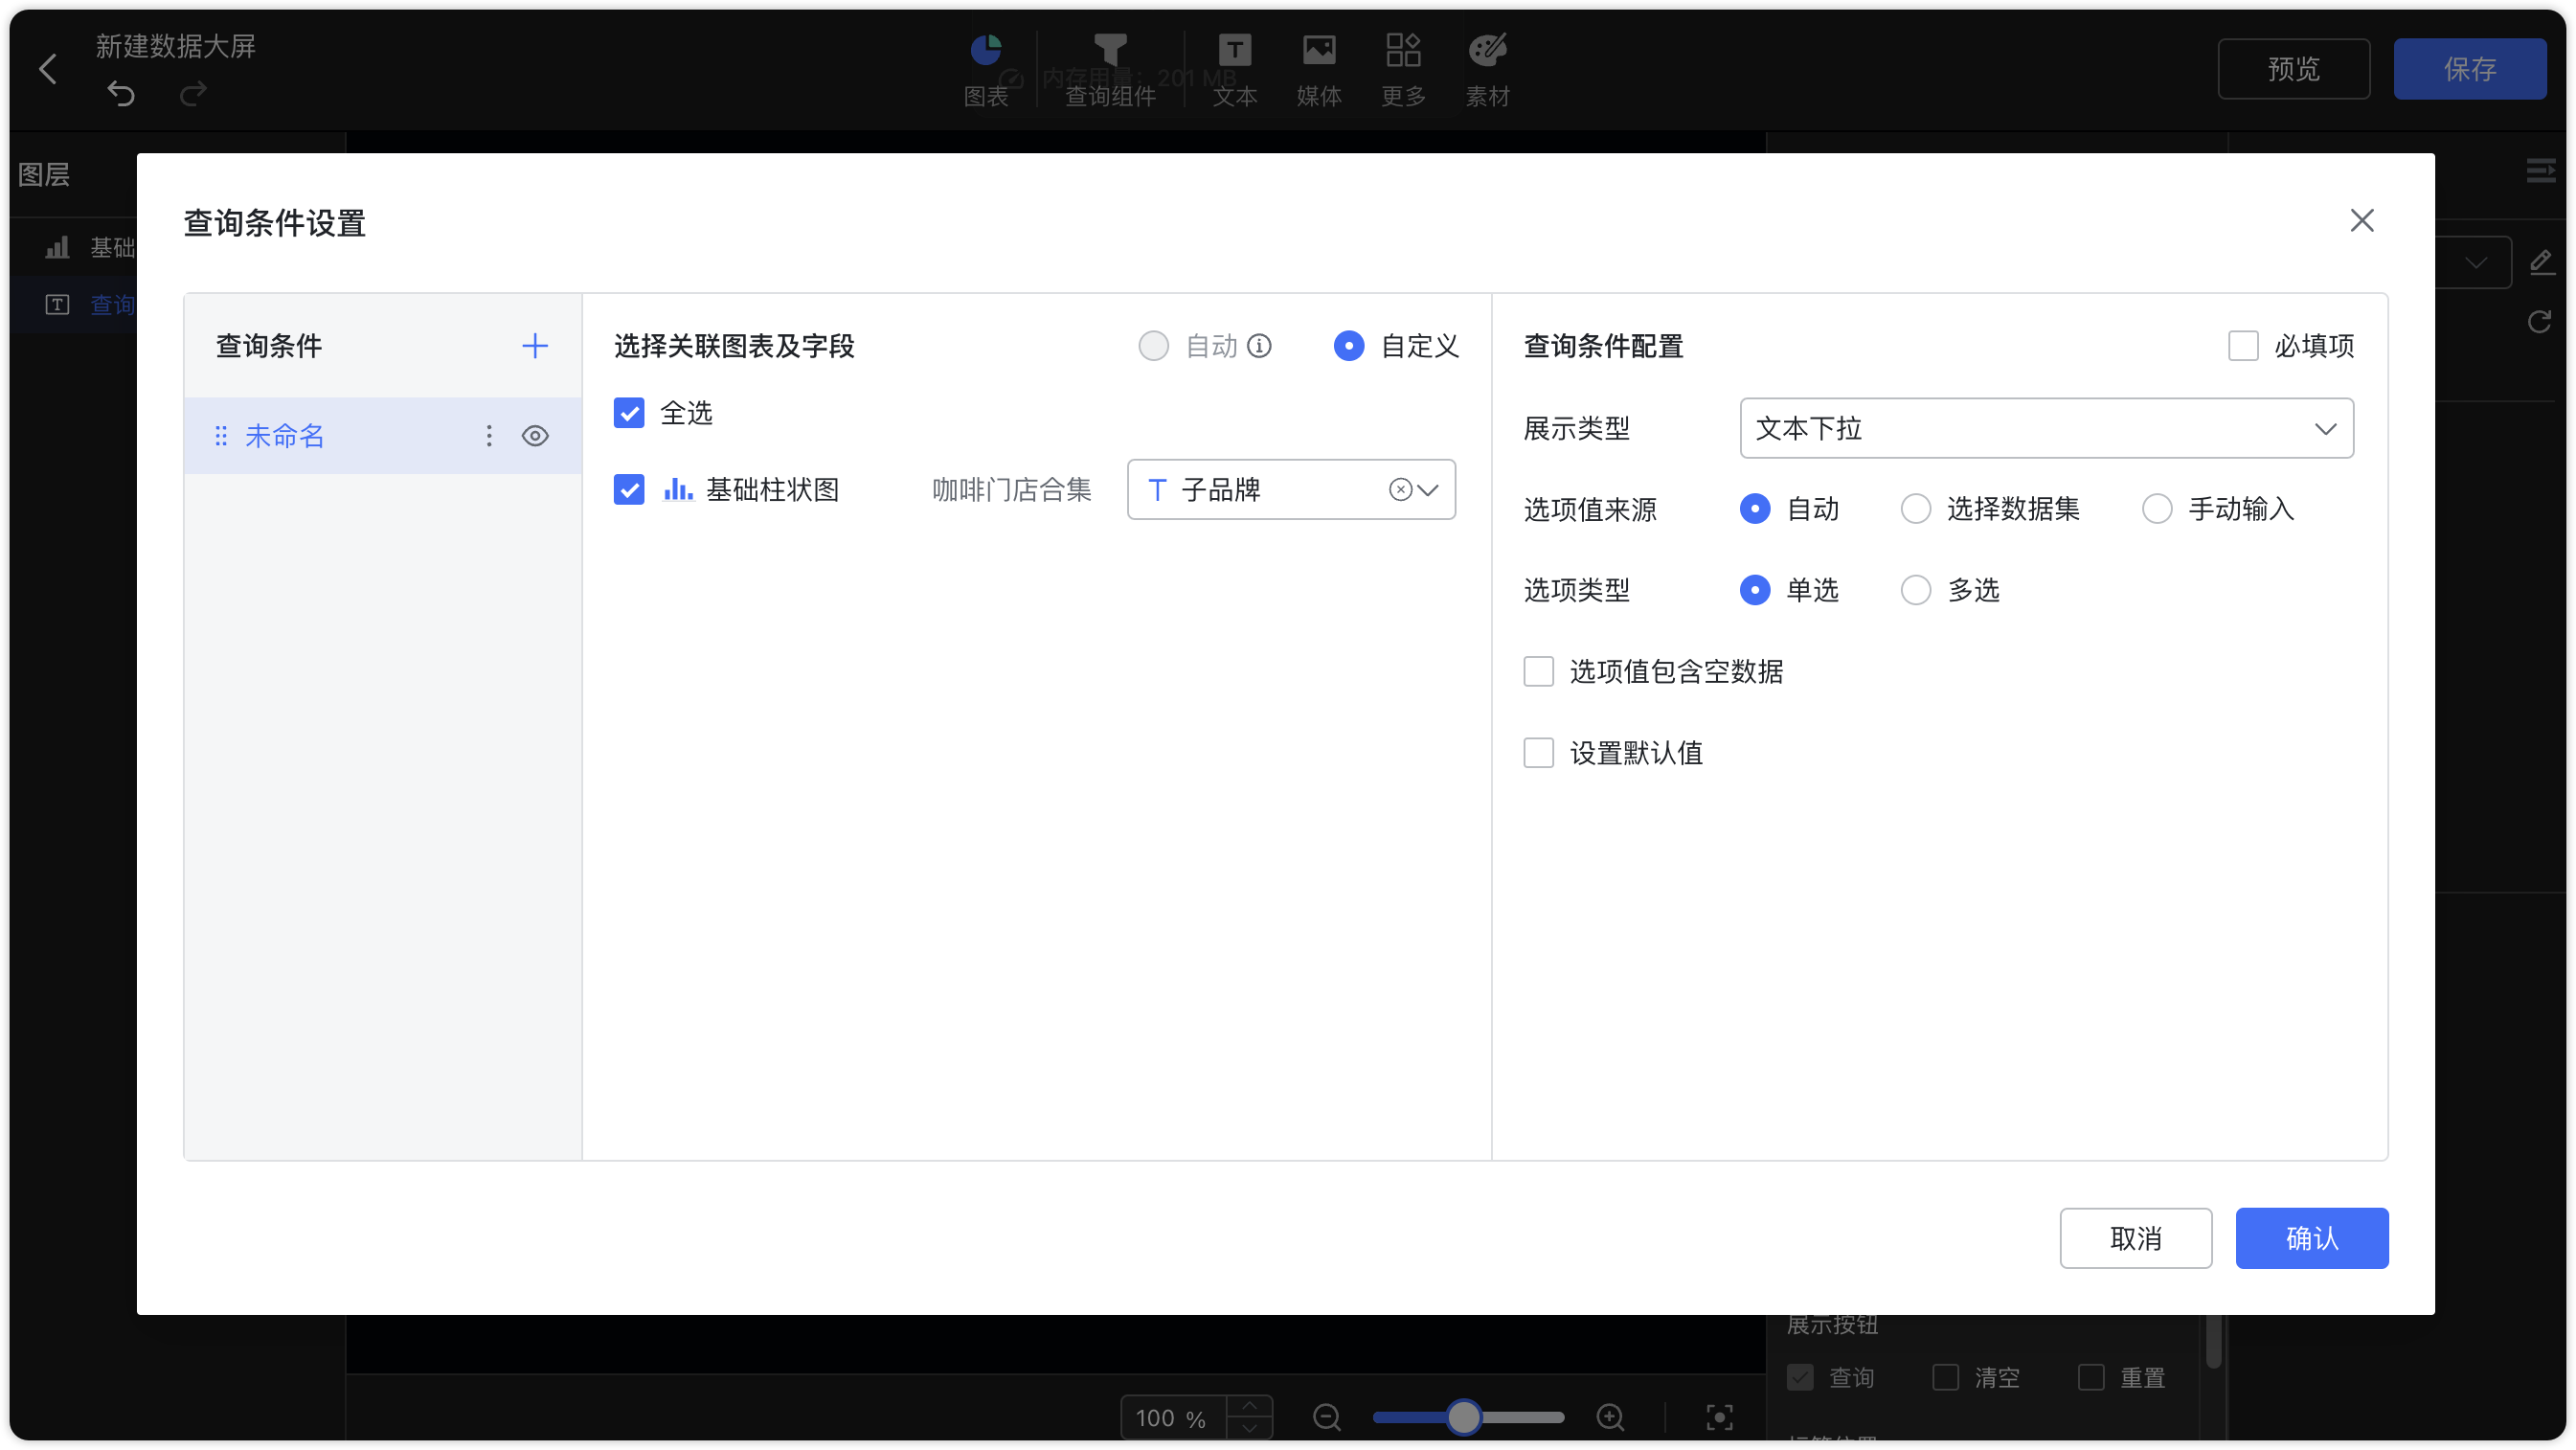Image resolution: width=2576 pixels, height=1450 pixels.
Task: Click the 预览 preview button
Action: [x=2293, y=69]
